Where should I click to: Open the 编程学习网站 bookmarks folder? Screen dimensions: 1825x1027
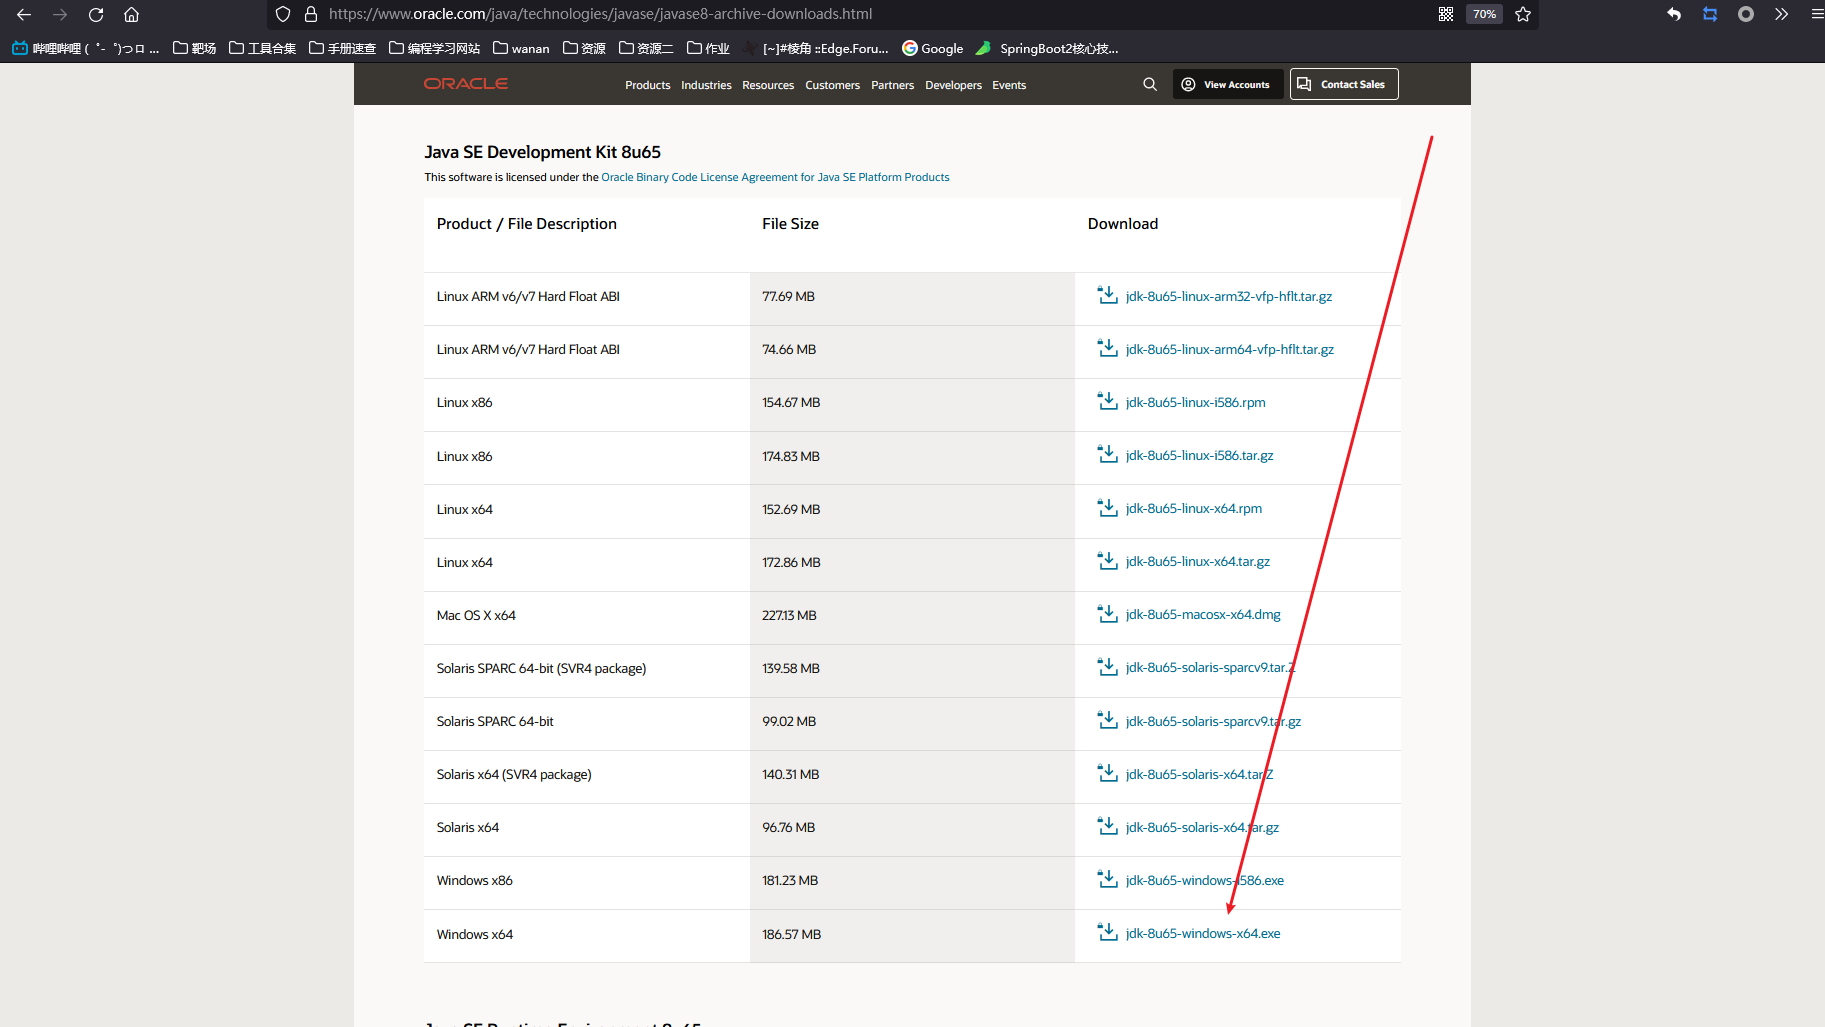[x=434, y=48]
